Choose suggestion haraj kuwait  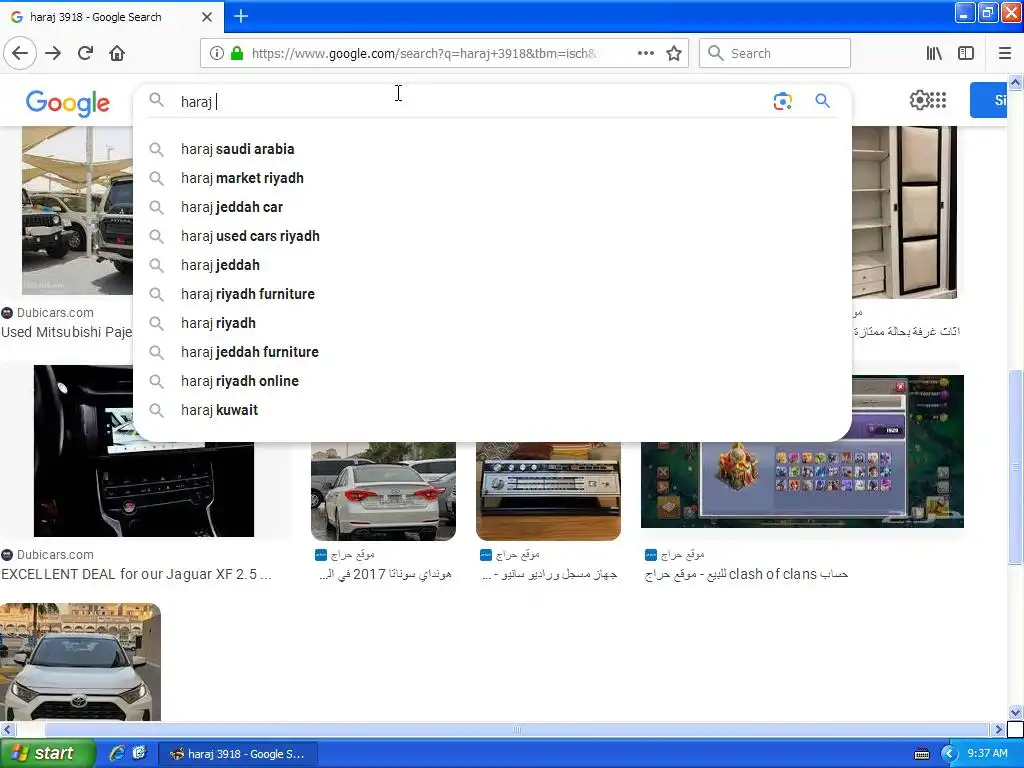pyautogui.click(x=492, y=410)
